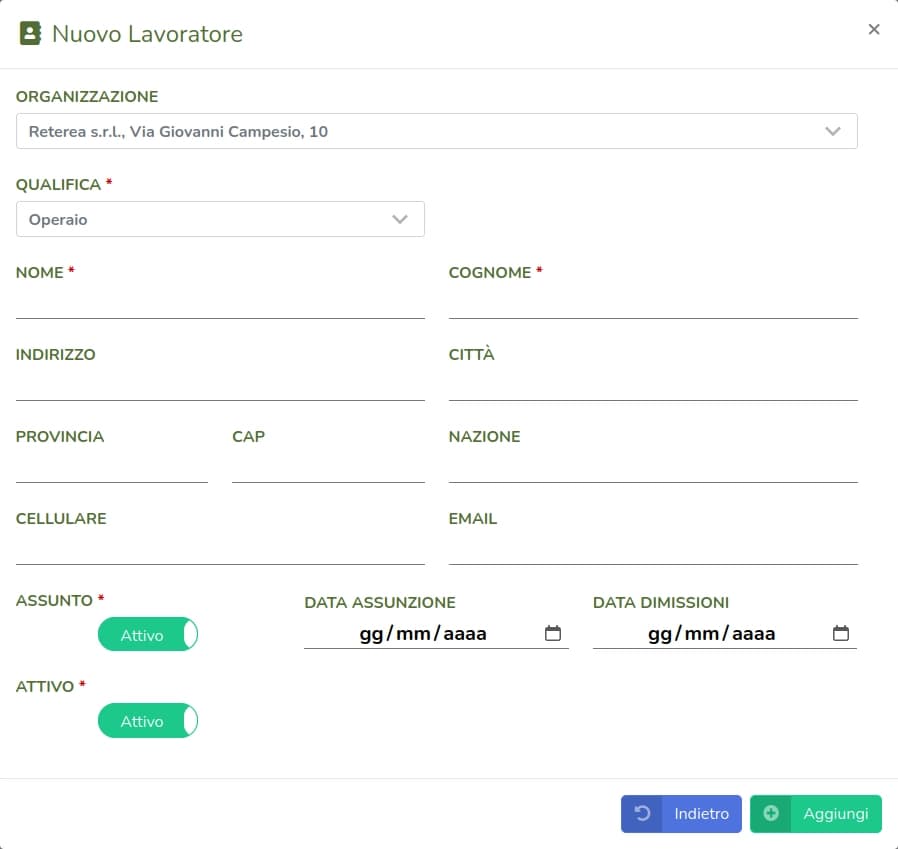The height and width of the screenshot is (849, 898).
Task: Click the ASSUNTO label
Action: [54, 600]
